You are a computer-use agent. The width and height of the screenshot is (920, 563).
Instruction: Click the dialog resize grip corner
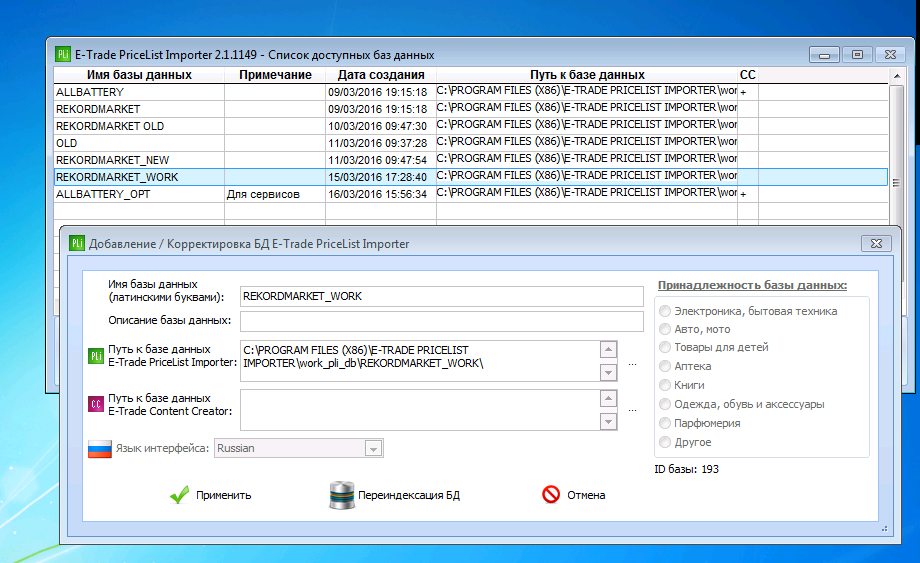click(x=884, y=528)
